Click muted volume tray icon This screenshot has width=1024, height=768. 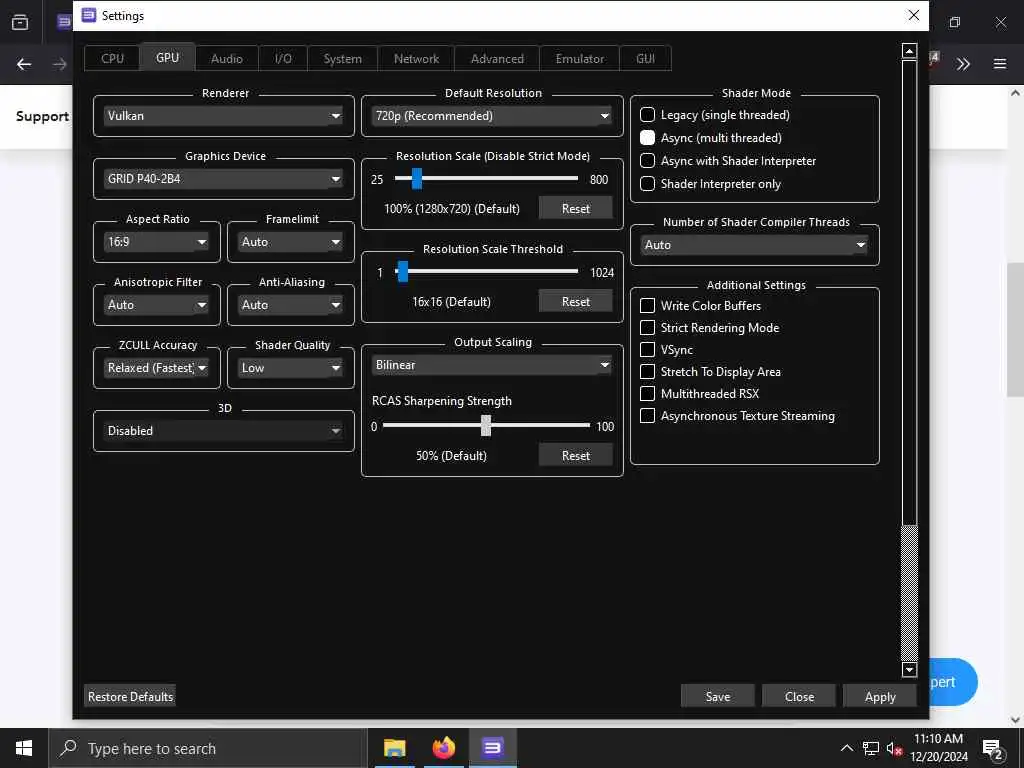point(894,748)
